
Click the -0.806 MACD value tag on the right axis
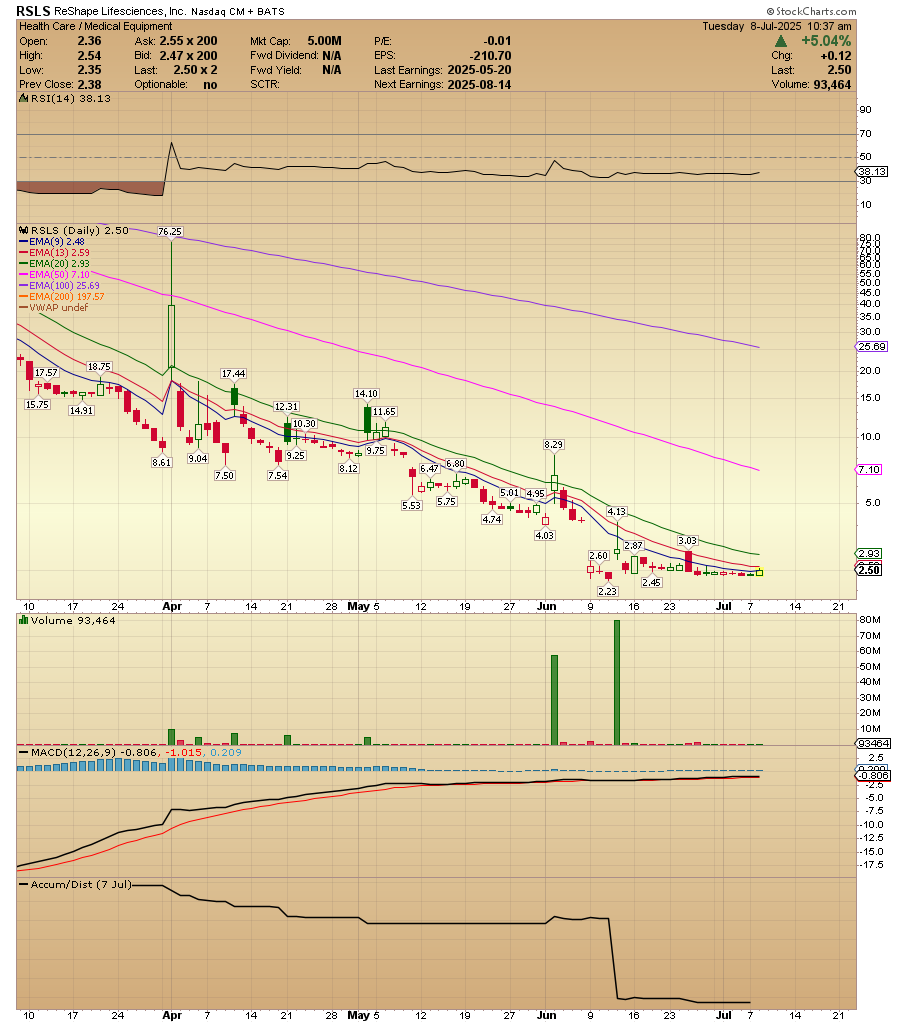(x=873, y=775)
